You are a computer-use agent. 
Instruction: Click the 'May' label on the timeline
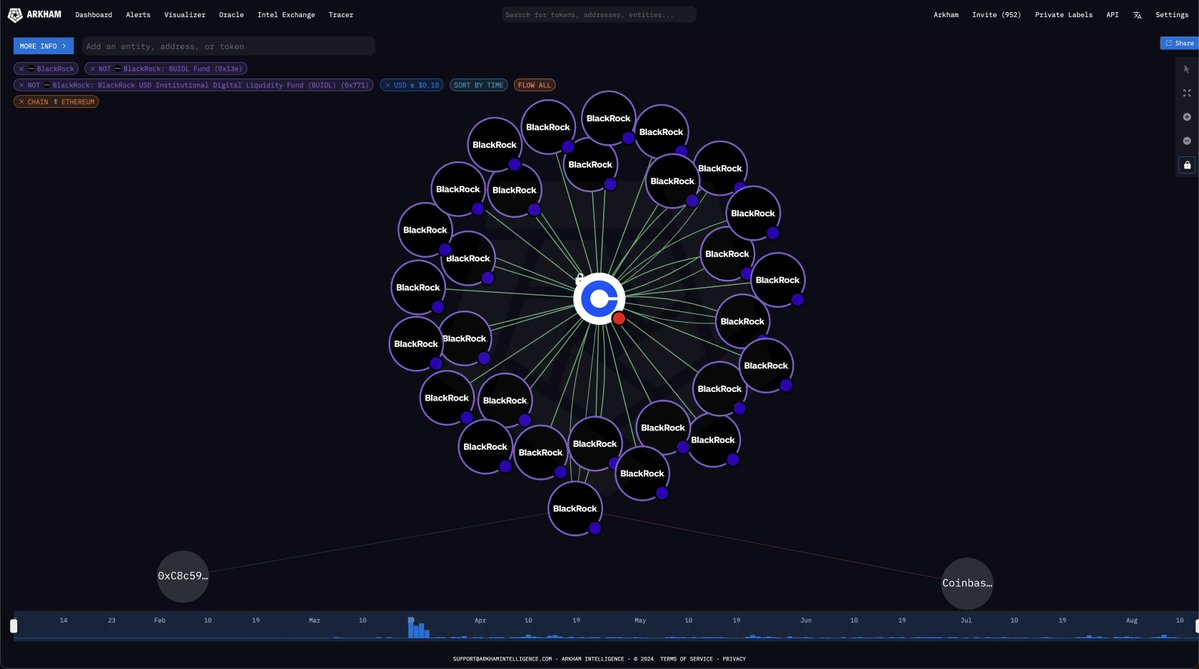tap(640, 621)
